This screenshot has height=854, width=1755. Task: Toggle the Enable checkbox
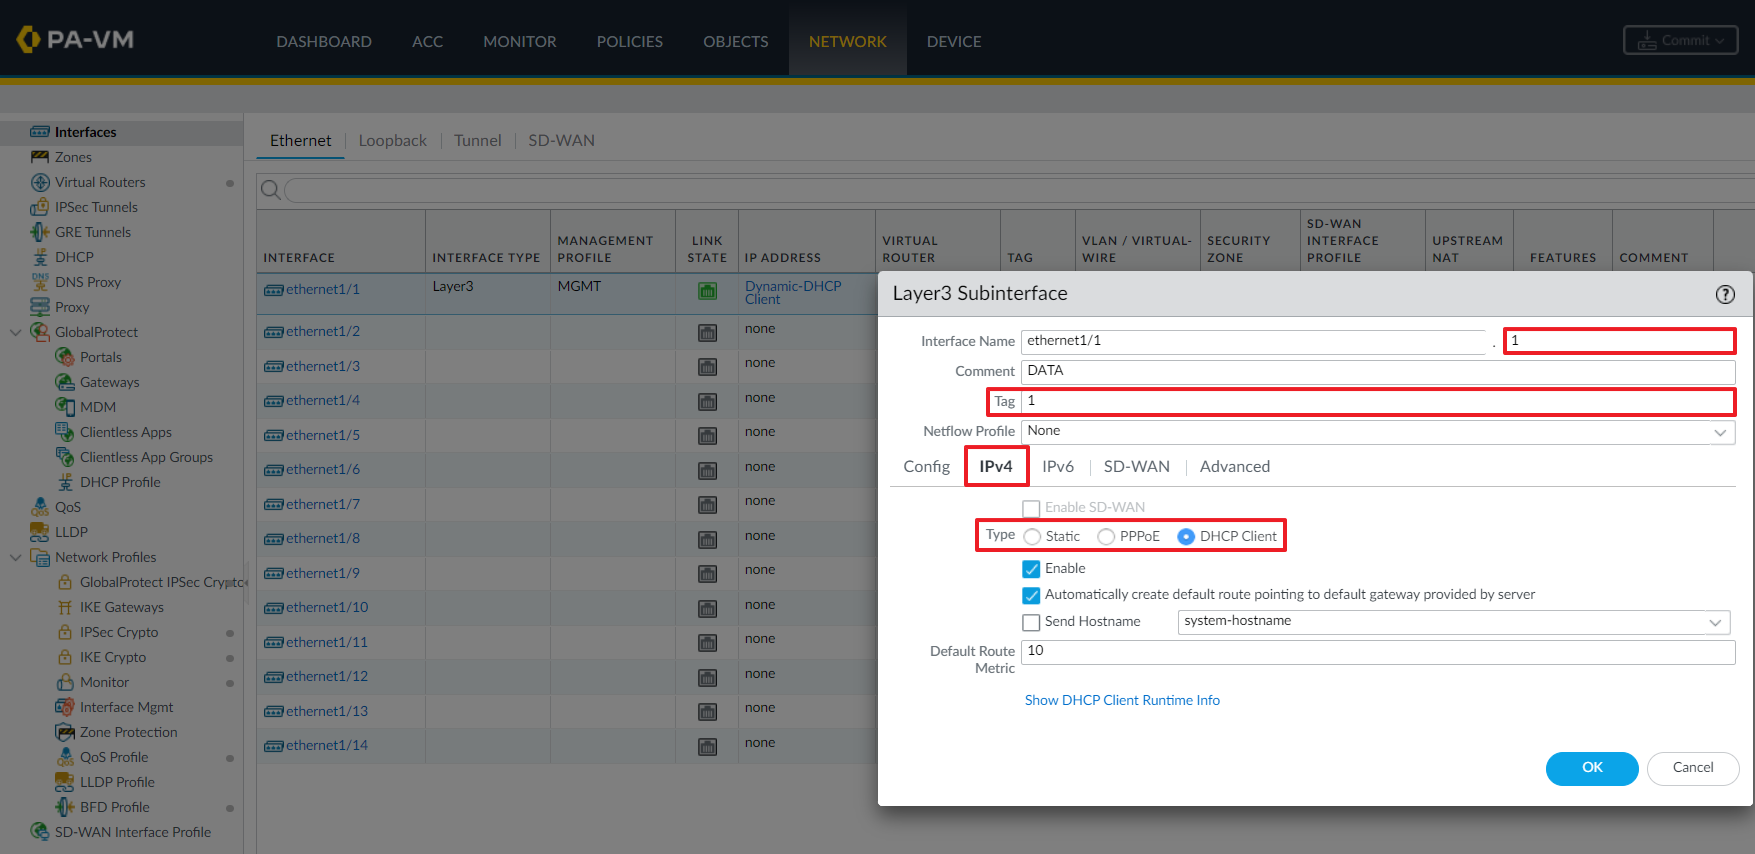(1031, 569)
